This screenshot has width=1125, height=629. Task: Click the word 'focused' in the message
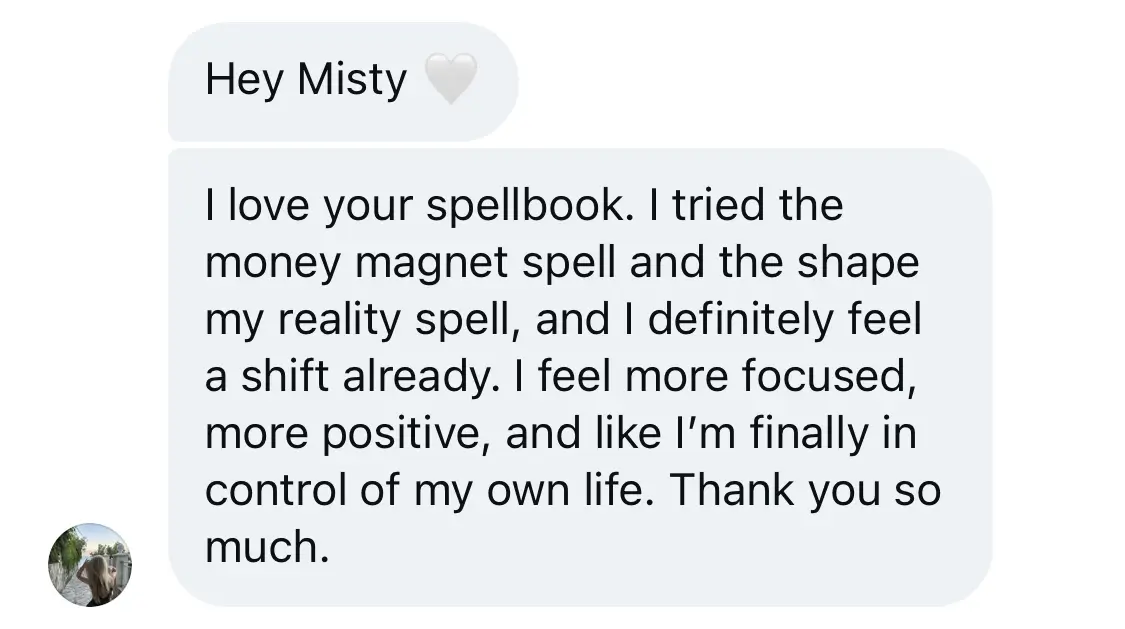(x=828, y=378)
